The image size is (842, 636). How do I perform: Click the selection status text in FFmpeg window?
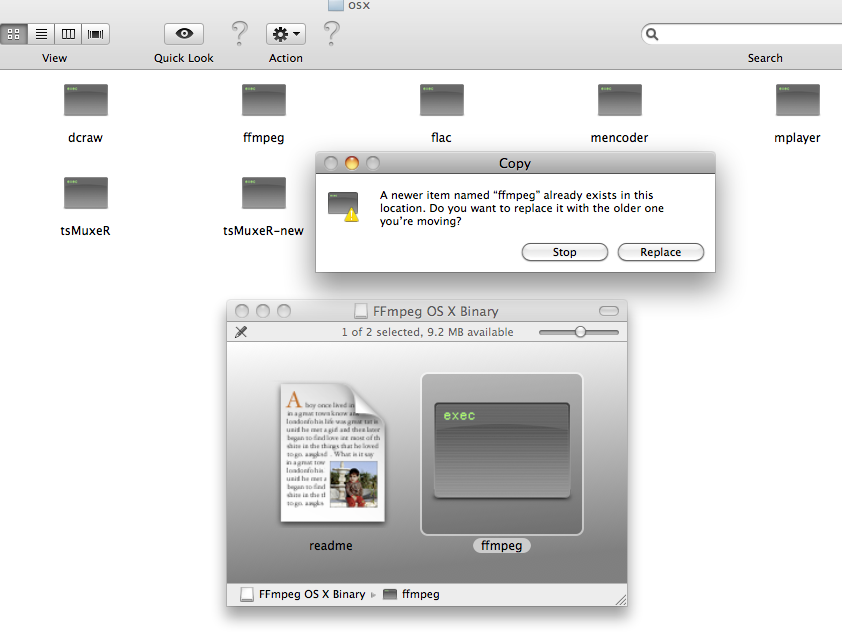pyautogui.click(x=427, y=332)
